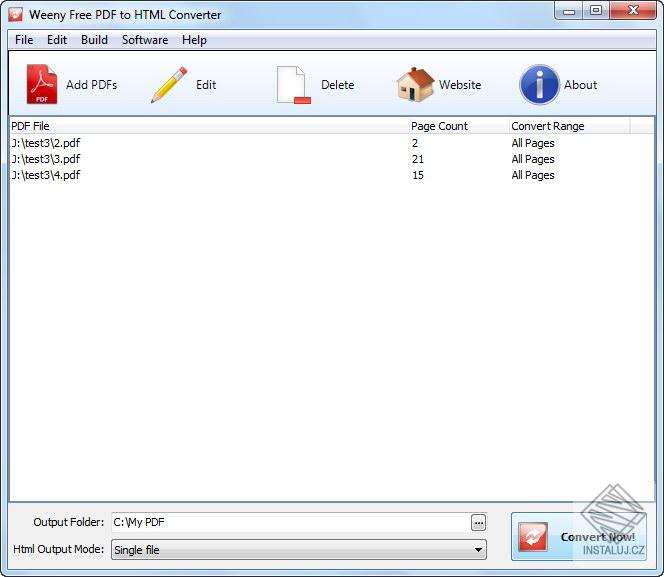The height and width of the screenshot is (577, 664).
Task: Browse output folder with the ellipsis button
Action: click(x=479, y=523)
